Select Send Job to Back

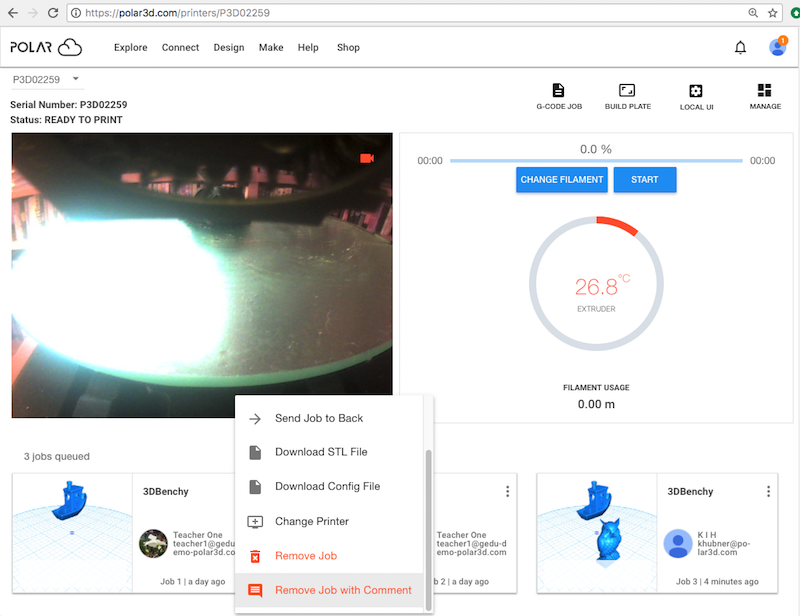coord(329,418)
